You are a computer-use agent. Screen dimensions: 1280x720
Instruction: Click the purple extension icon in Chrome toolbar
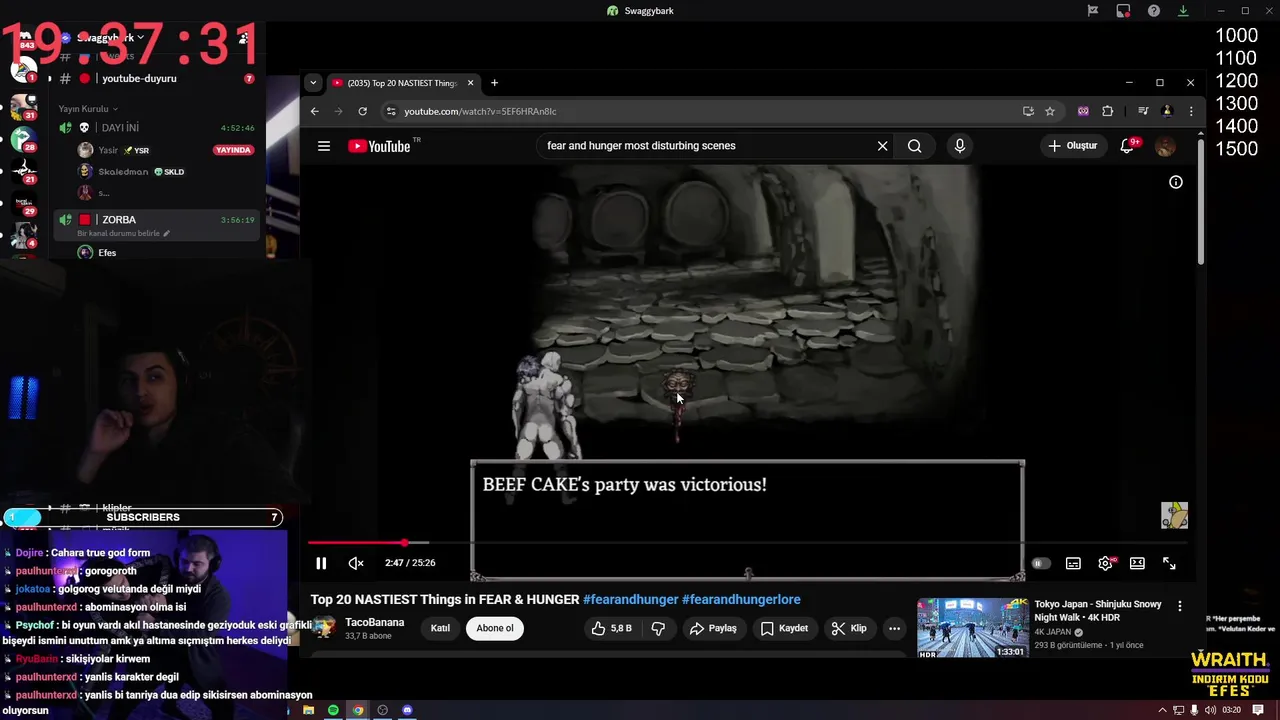click(1083, 111)
